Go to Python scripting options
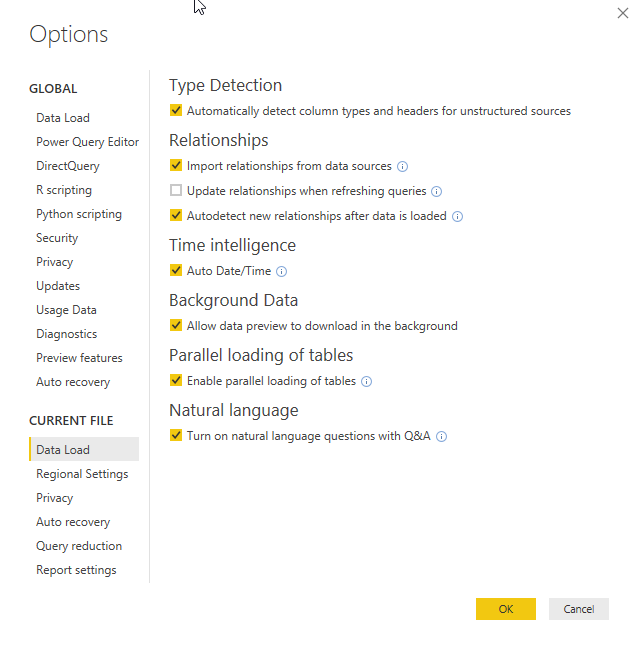Image resolution: width=639 pixels, height=649 pixels. [79, 214]
